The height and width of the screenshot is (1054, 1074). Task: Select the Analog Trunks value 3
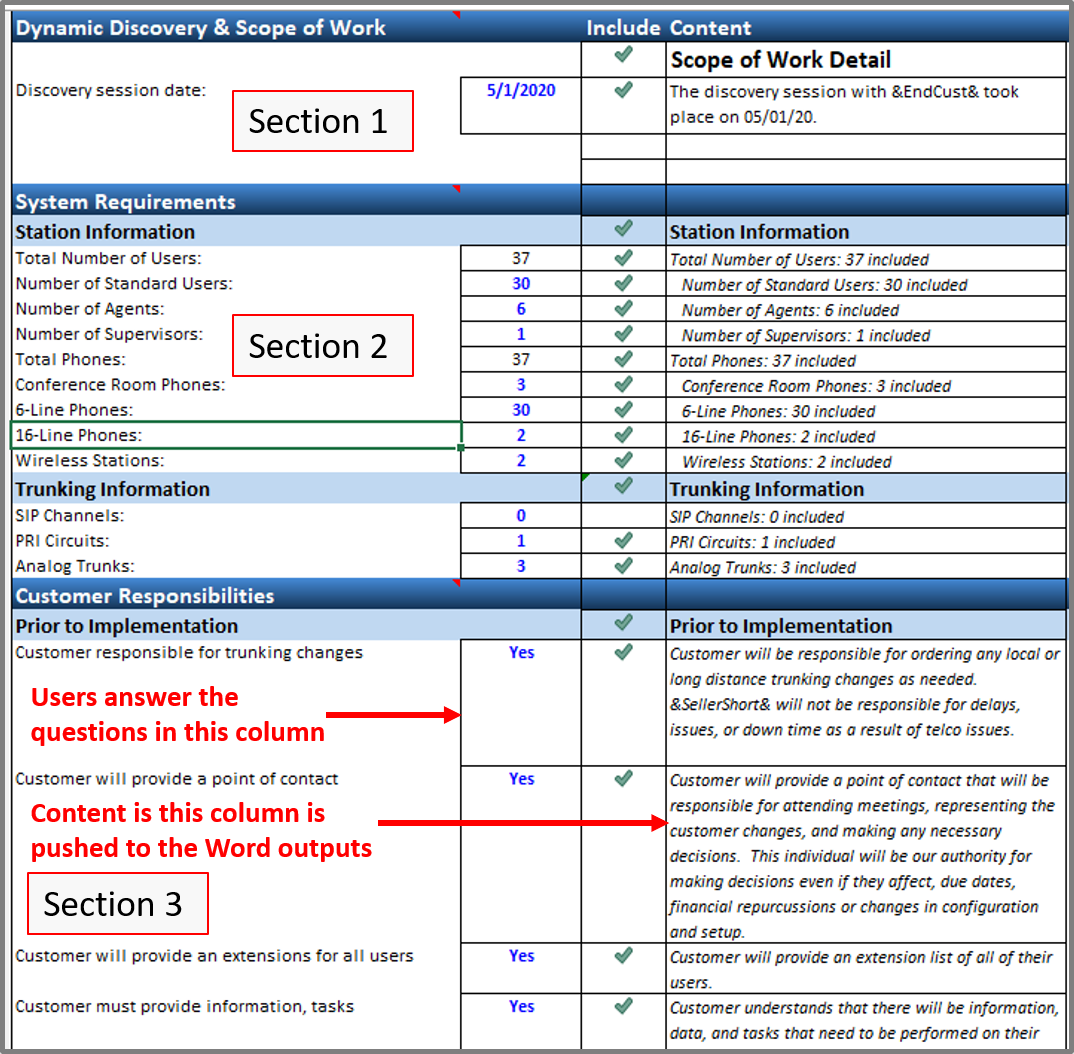(521, 566)
